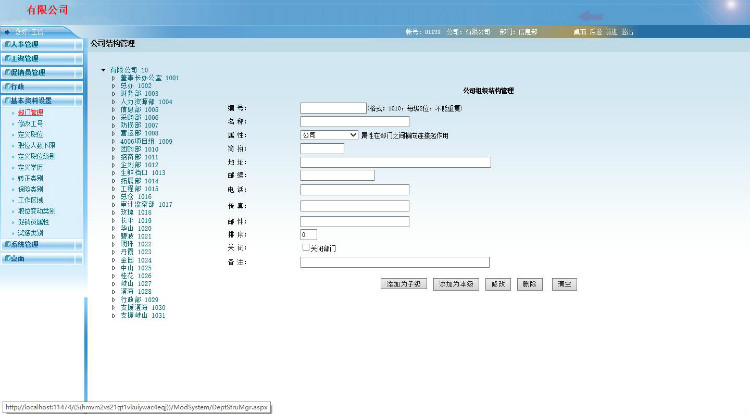Focus the 名称 name input field
The image size is (750, 414).
pyautogui.click(x=355, y=121)
